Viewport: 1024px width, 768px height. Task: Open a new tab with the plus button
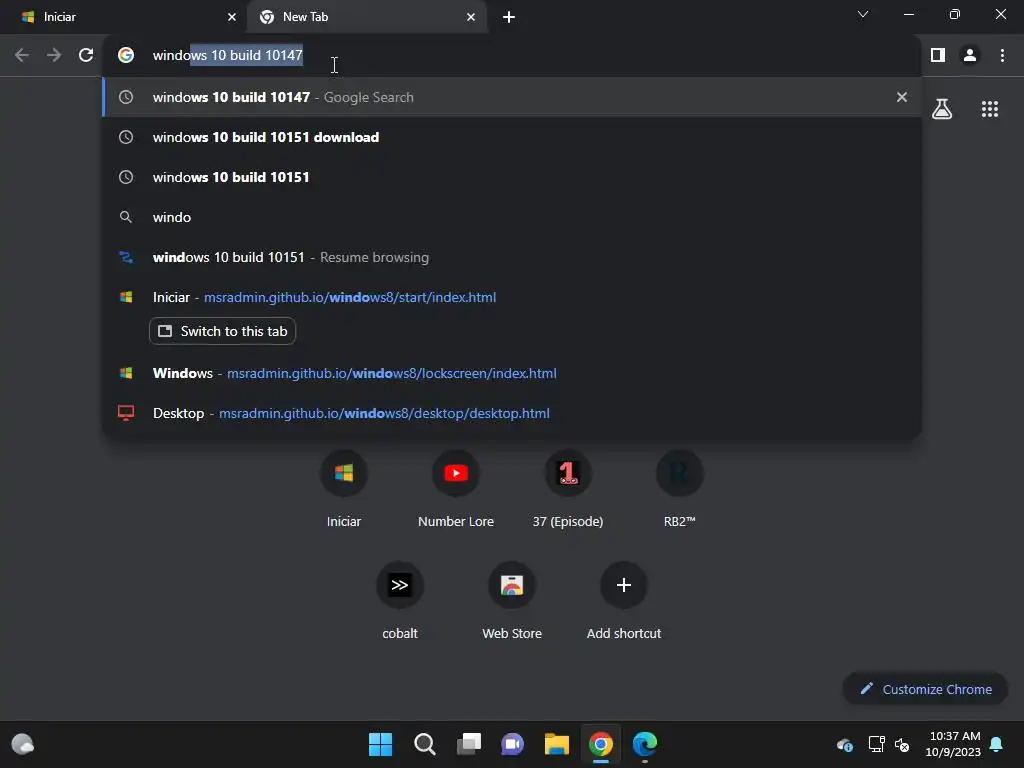pos(509,17)
